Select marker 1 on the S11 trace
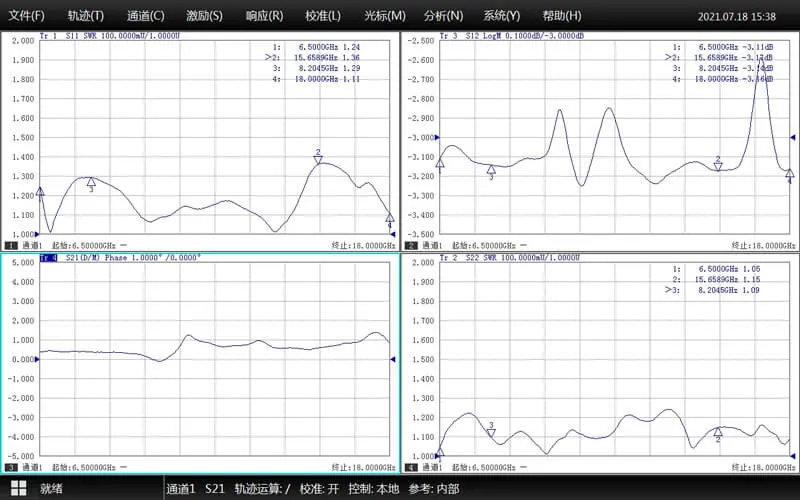800x500 pixels. pos(40,192)
